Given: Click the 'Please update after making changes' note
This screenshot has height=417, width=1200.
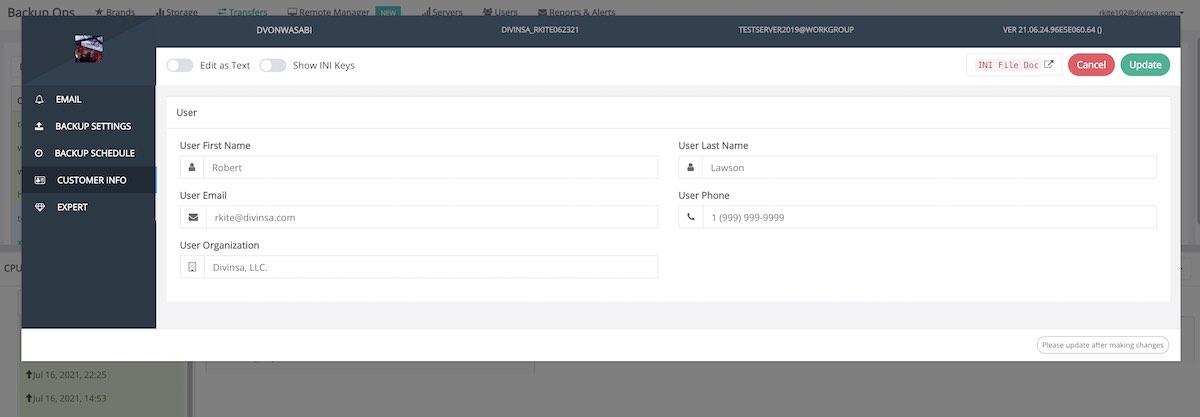Looking at the screenshot, I should [x=1103, y=345].
